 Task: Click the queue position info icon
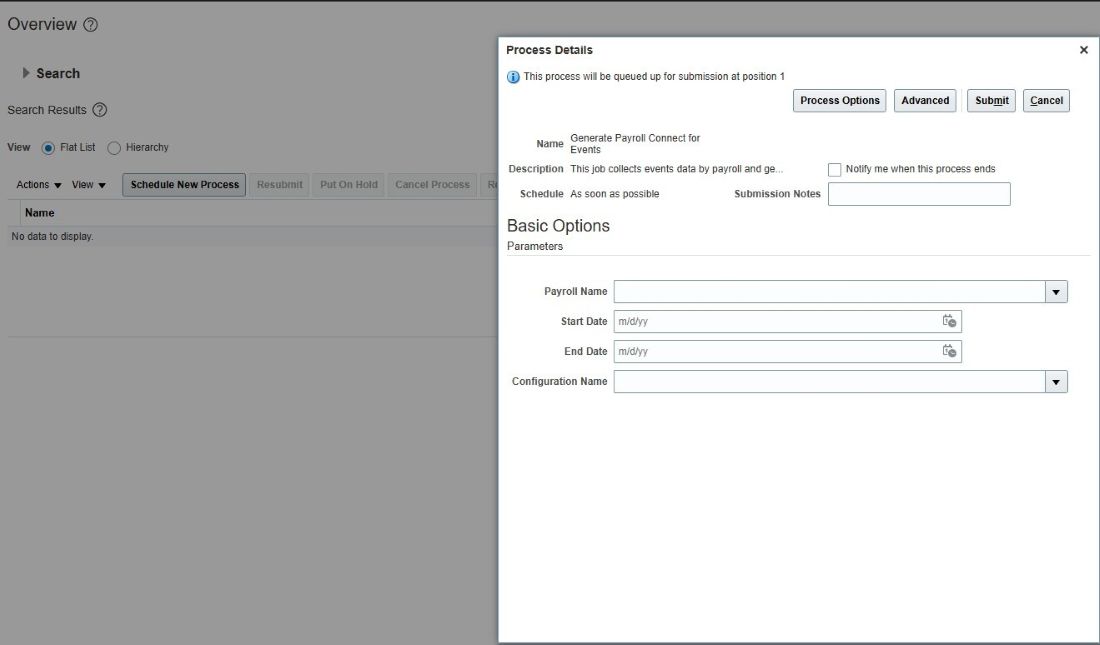[513, 76]
